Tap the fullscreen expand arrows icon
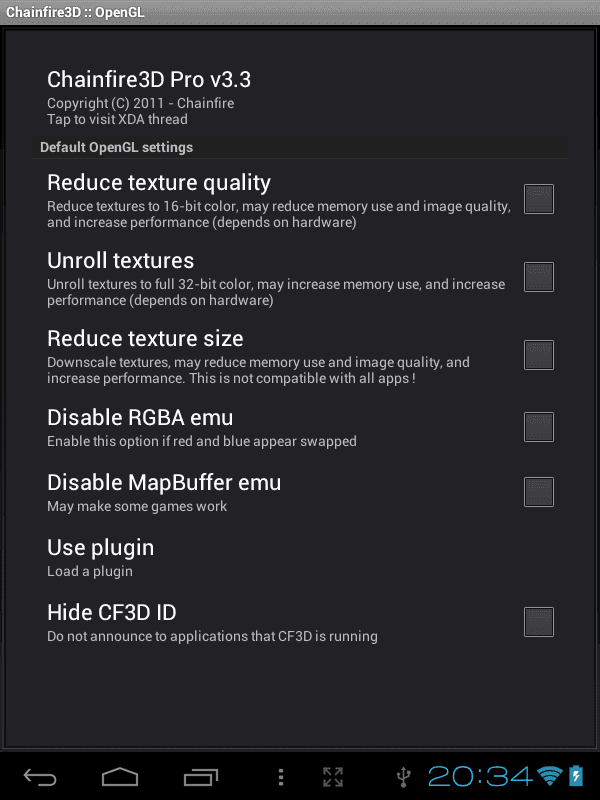The height and width of the screenshot is (800, 600). (333, 777)
